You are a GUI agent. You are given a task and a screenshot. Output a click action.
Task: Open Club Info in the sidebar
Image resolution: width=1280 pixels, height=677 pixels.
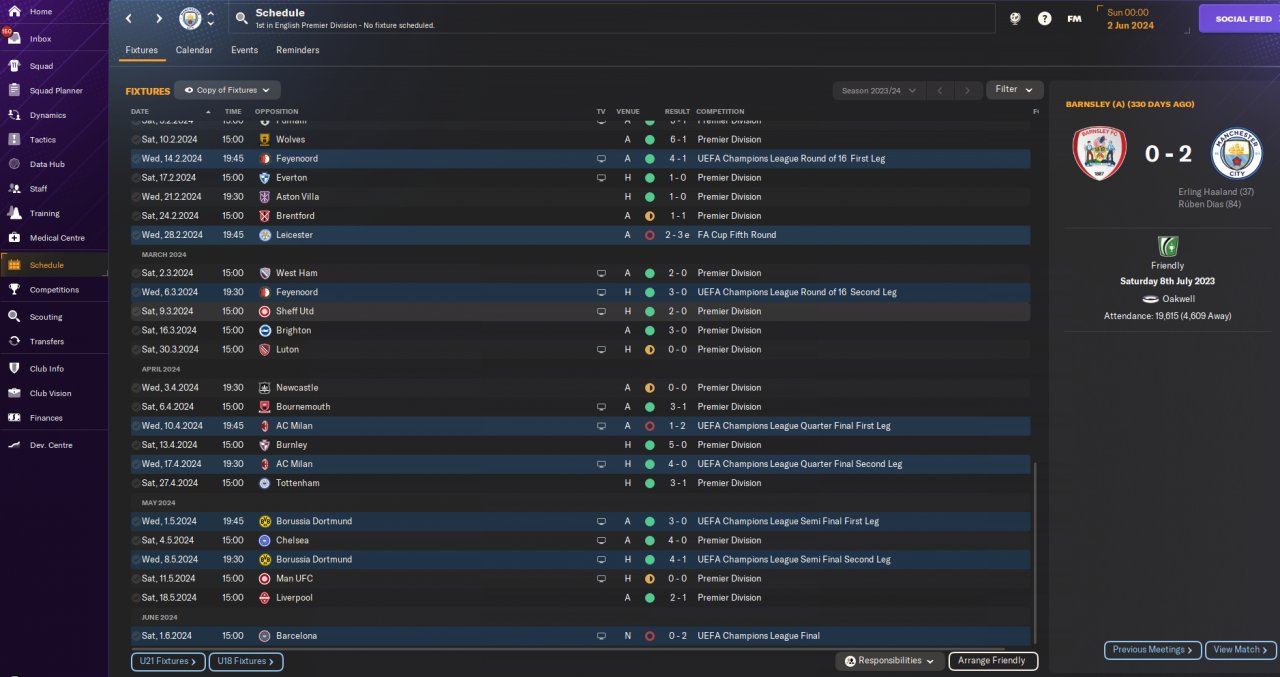(54, 369)
